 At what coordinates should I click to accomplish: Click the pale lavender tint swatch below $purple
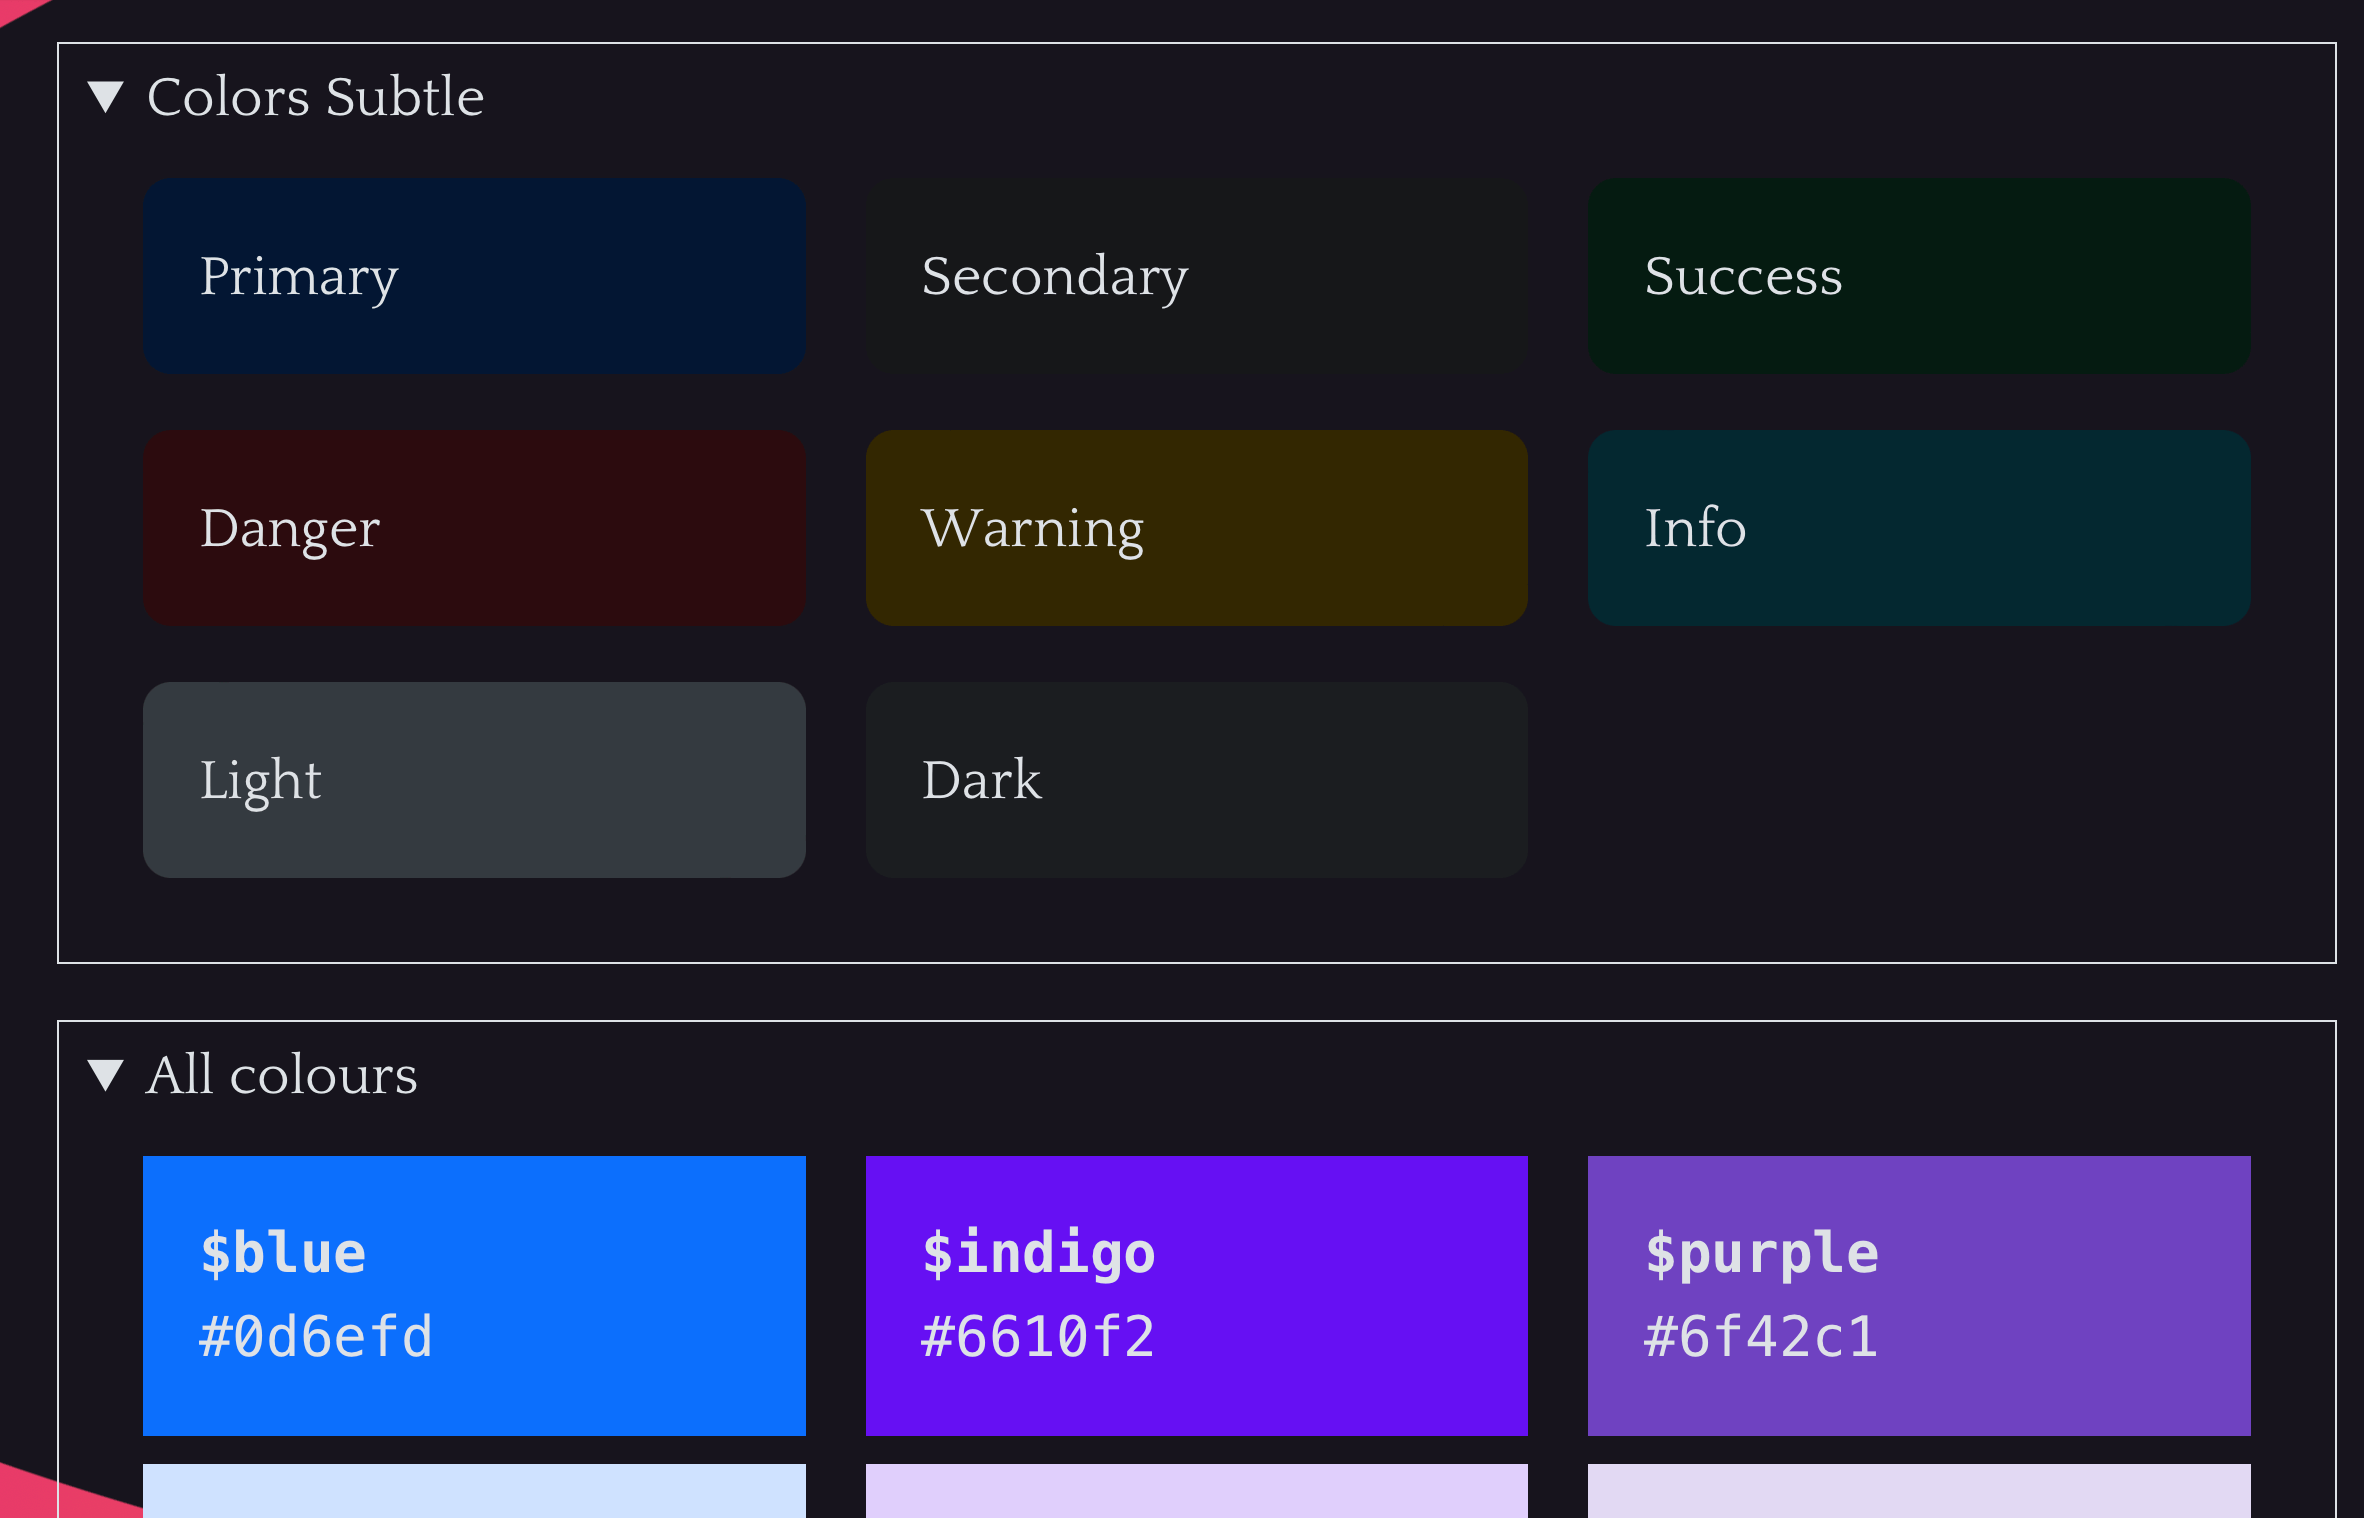click(1919, 1491)
